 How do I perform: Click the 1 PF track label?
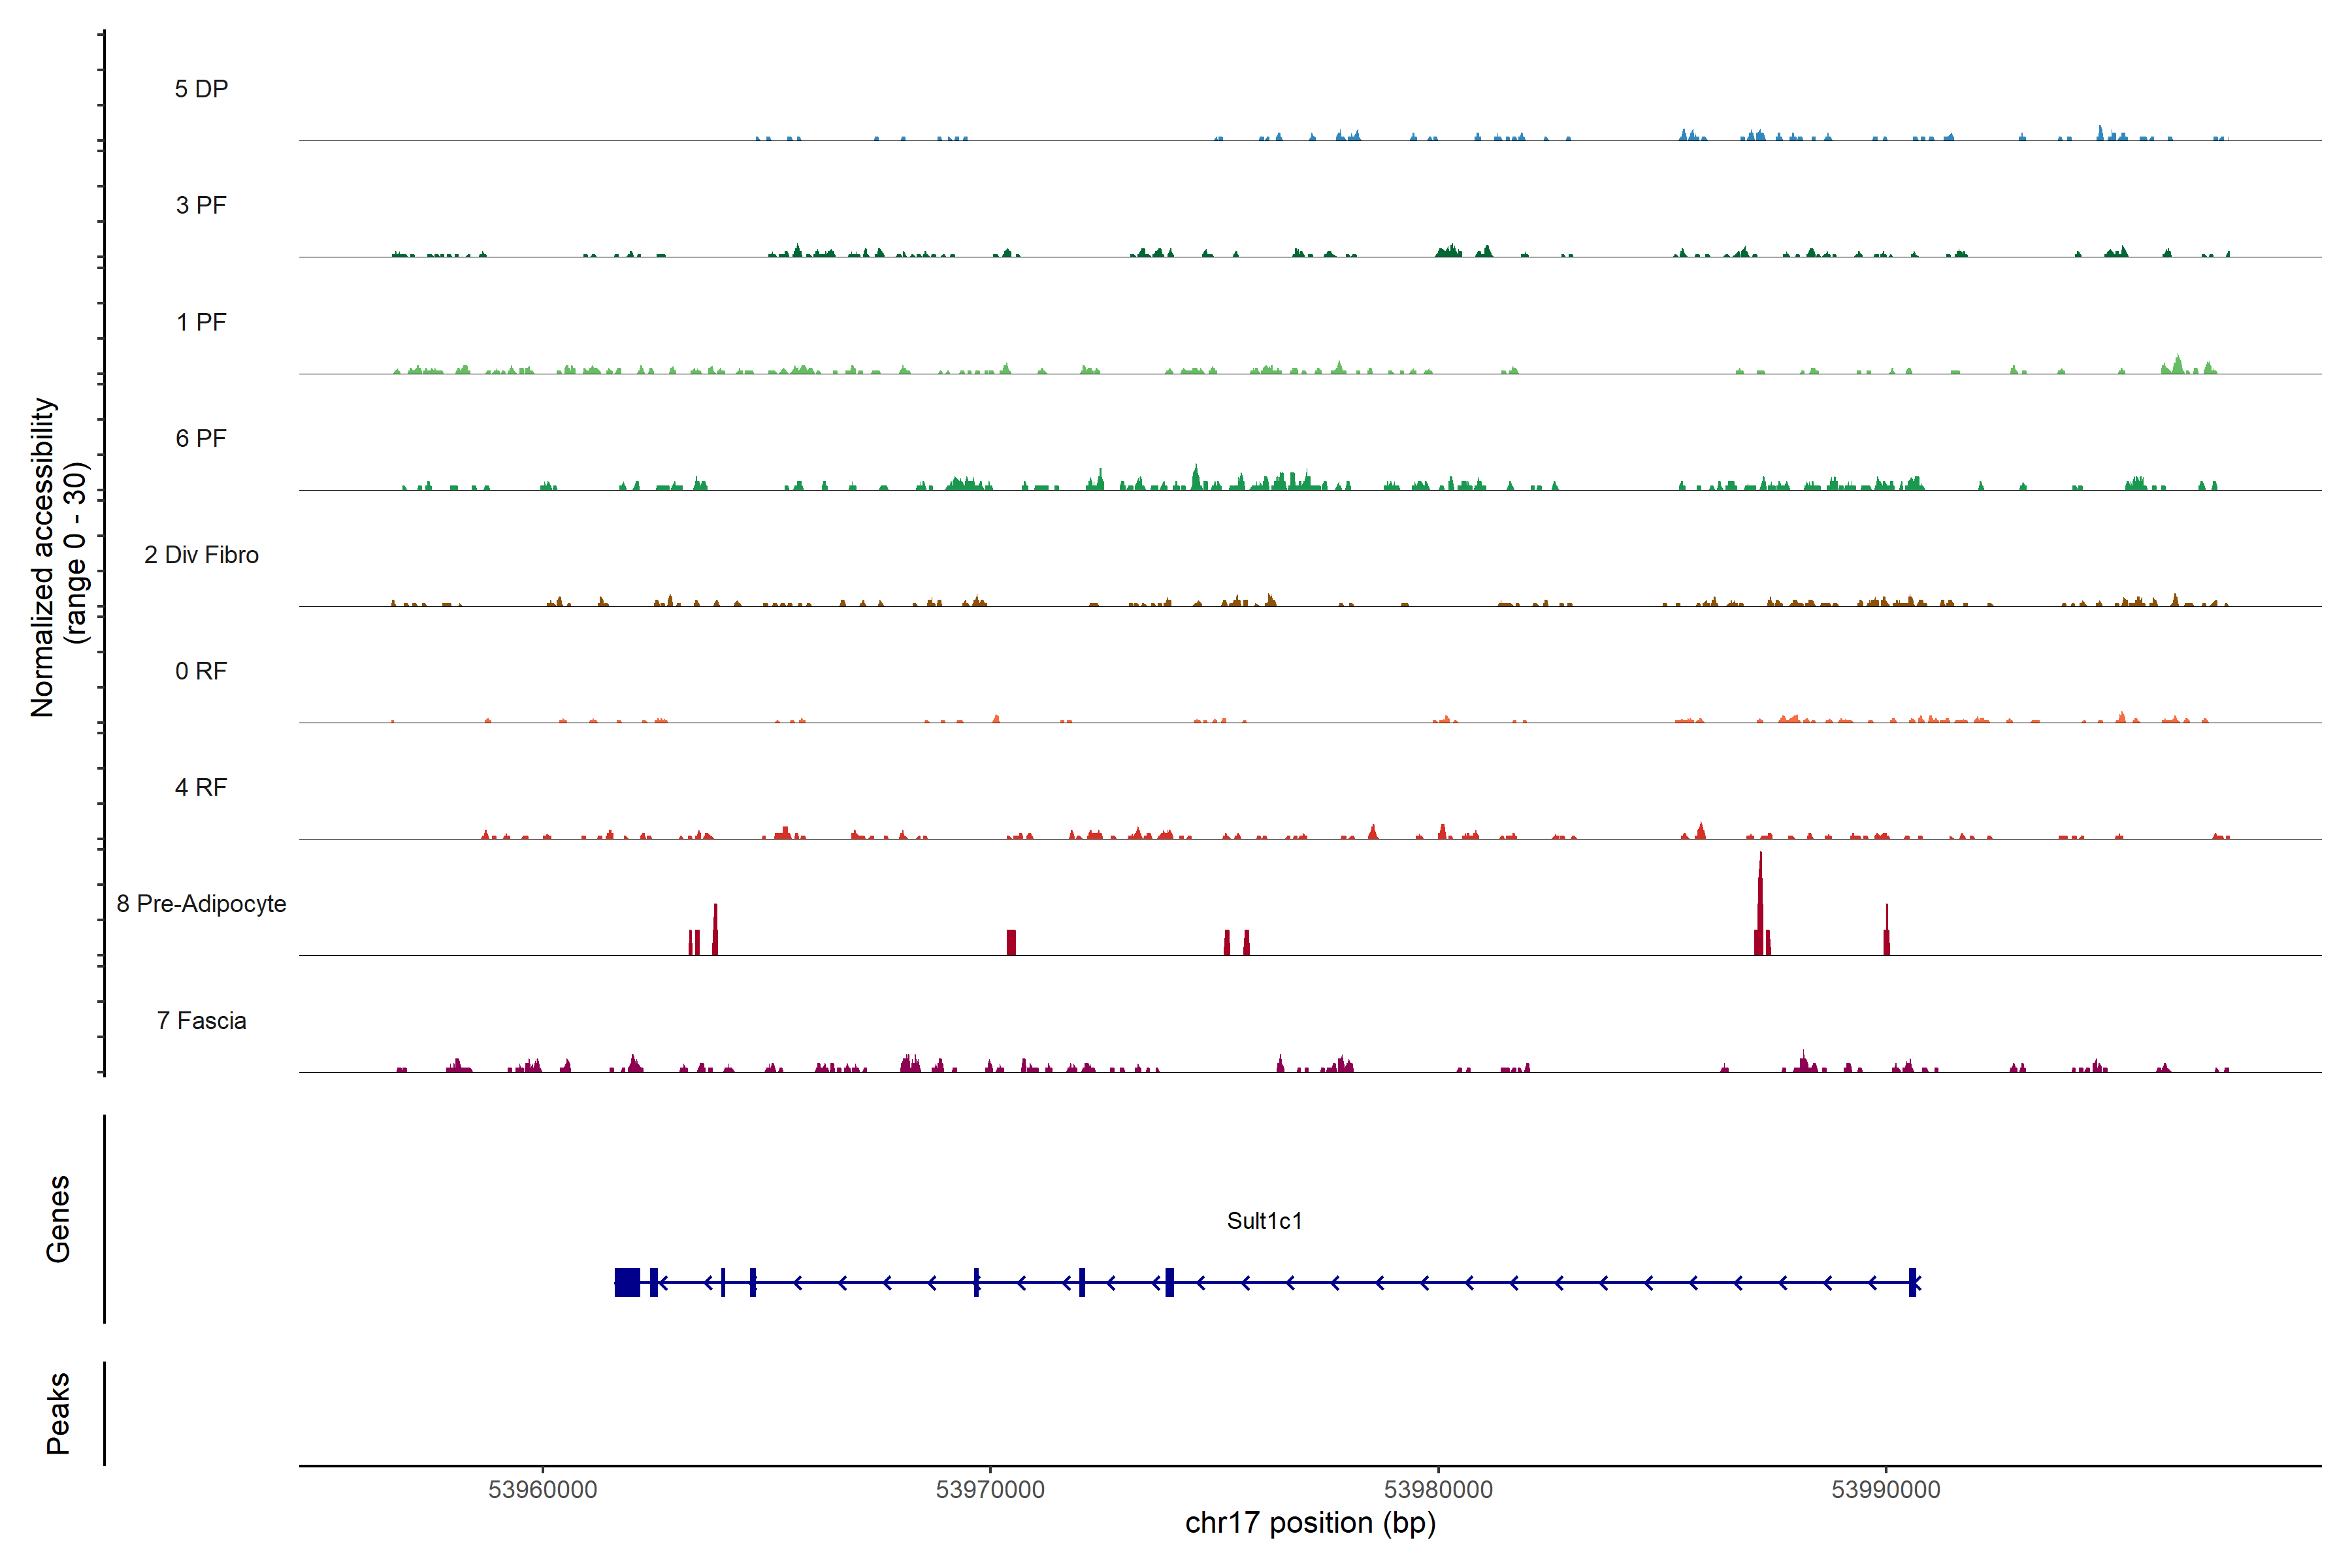pos(201,322)
